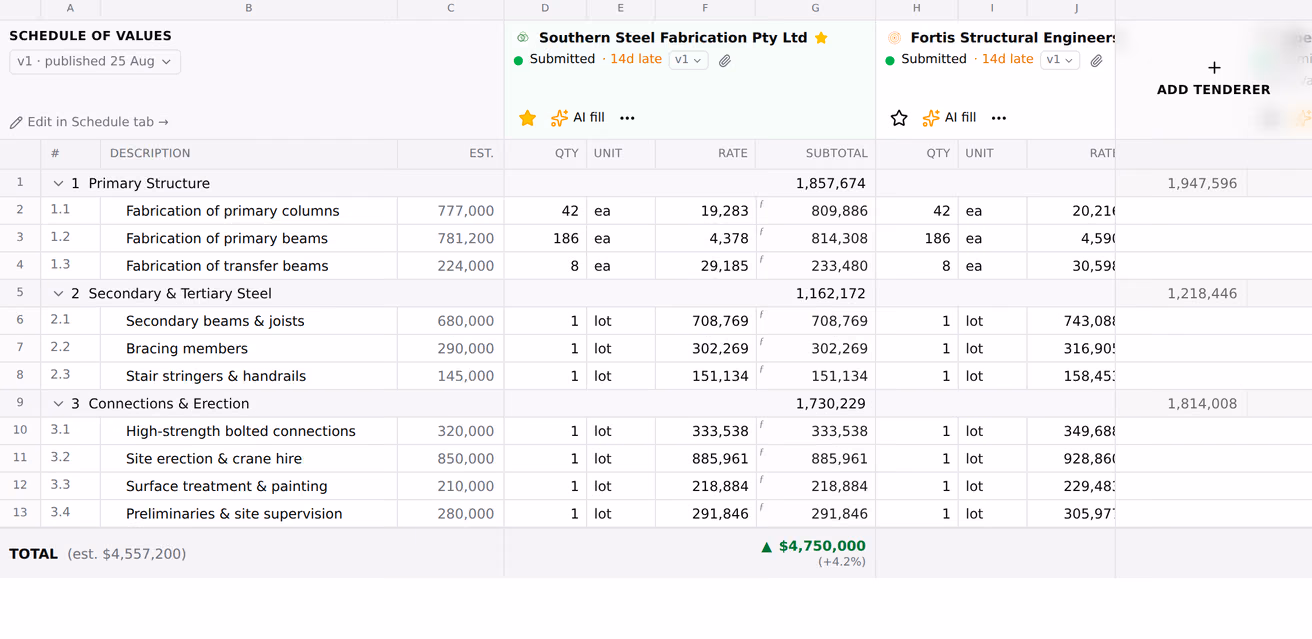Click the DESCRIPTION column heading
Viewport: 1312px width, 639px height.
click(150, 153)
